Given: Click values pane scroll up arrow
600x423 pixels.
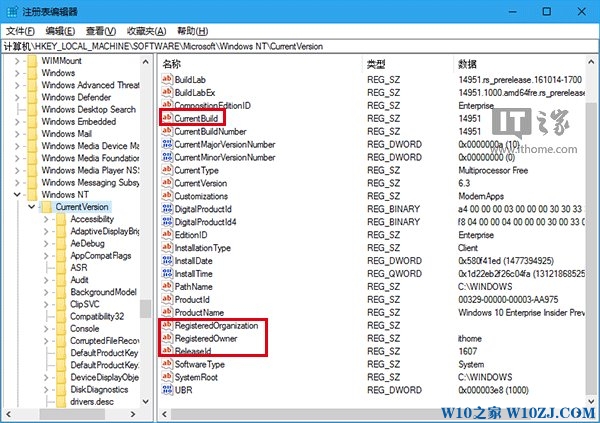Looking at the screenshot, I should click(x=592, y=61).
